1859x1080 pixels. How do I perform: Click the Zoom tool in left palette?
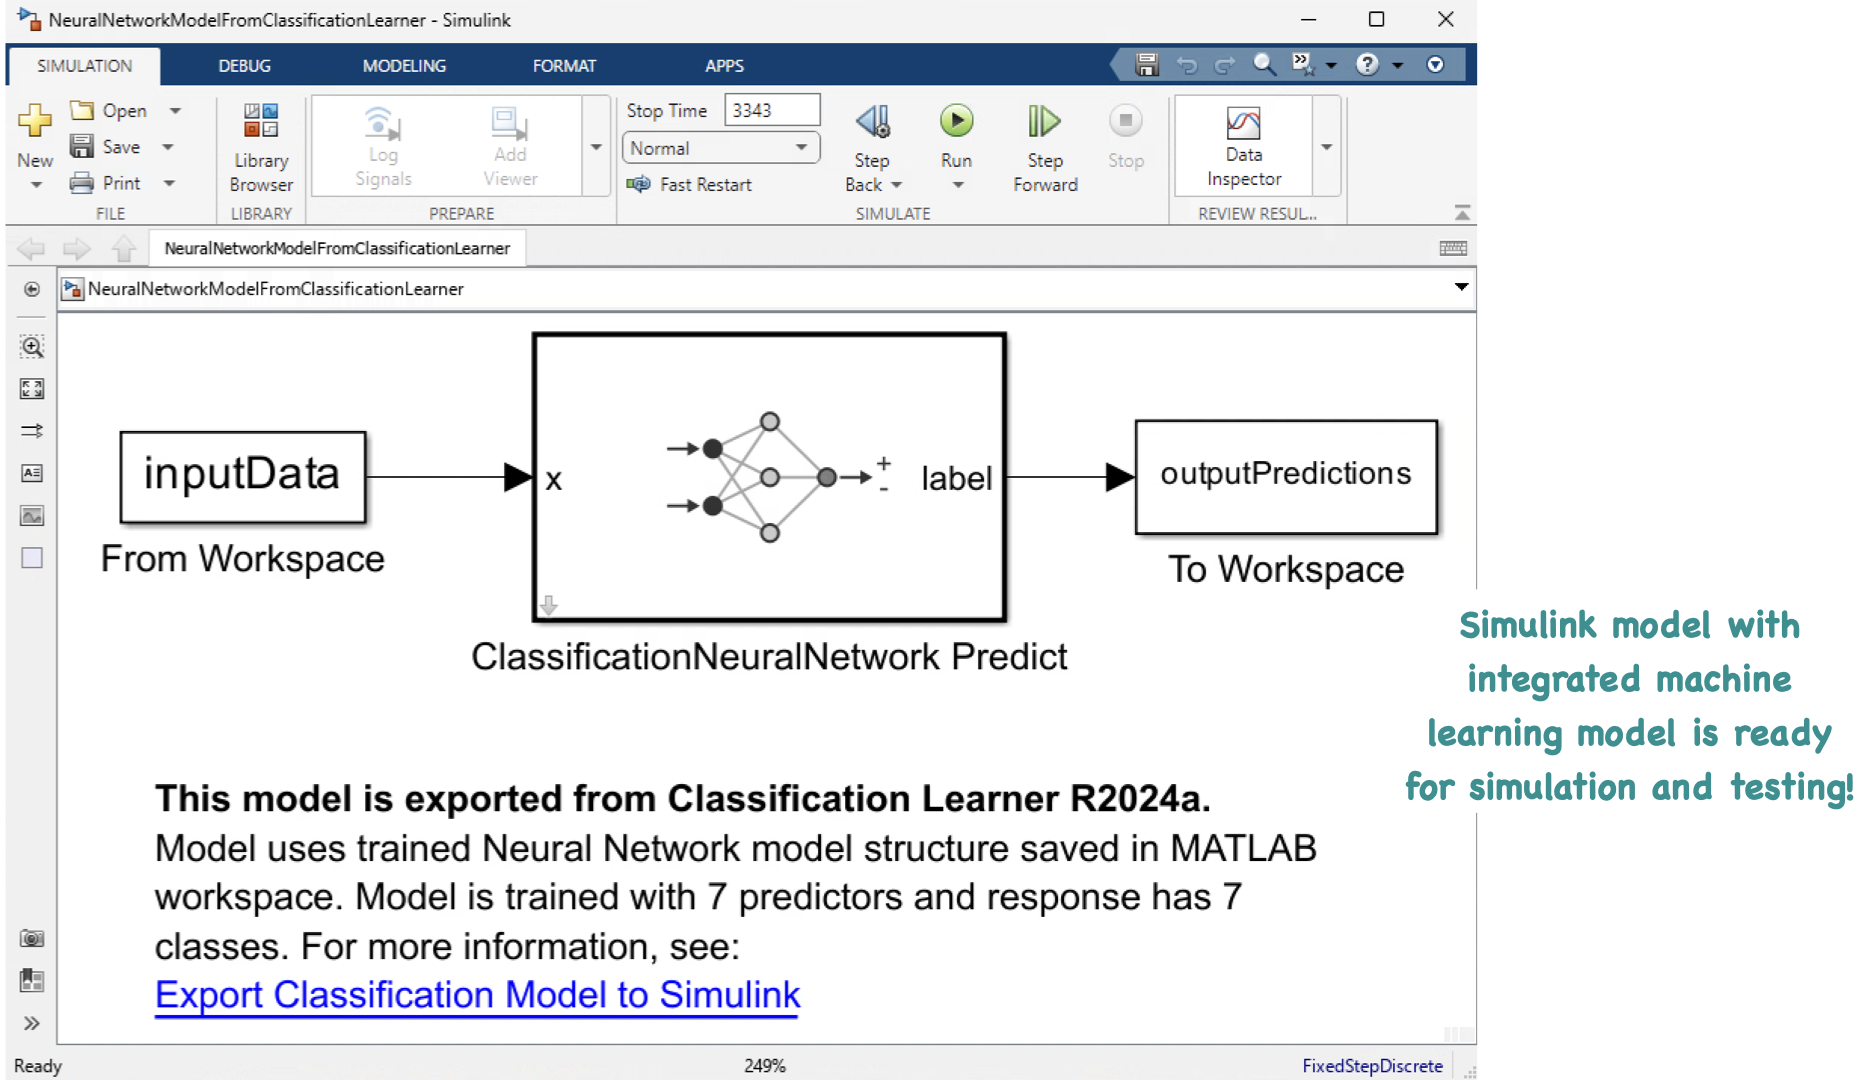pos(32,347)
